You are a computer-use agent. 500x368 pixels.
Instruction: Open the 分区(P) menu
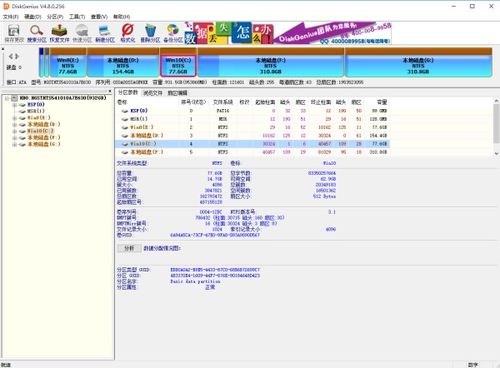coord(55,17)
